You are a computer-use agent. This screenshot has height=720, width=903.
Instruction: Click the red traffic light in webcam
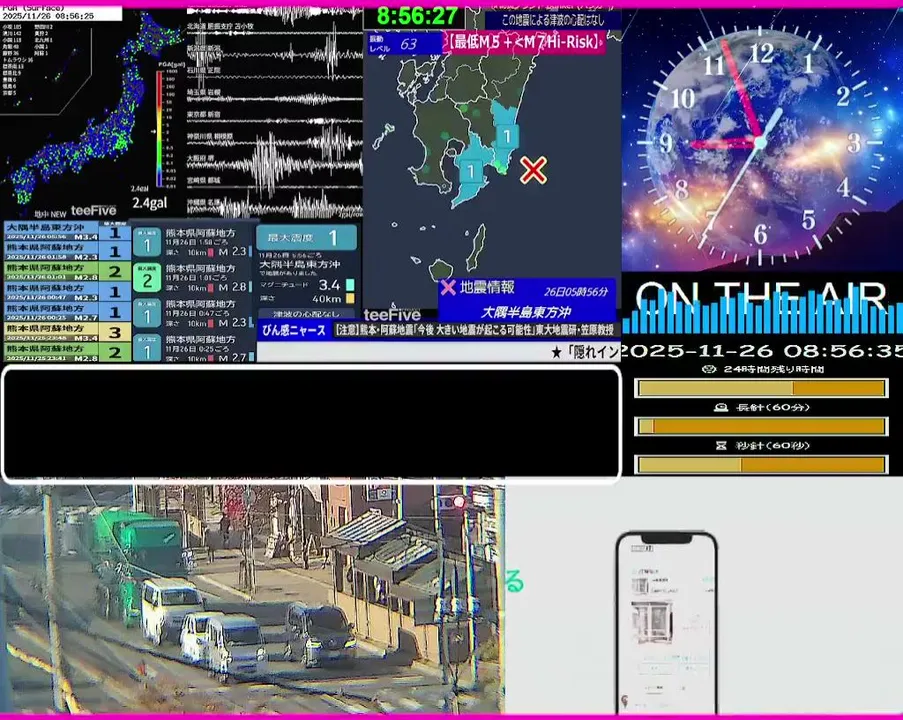tap(458, 502)
